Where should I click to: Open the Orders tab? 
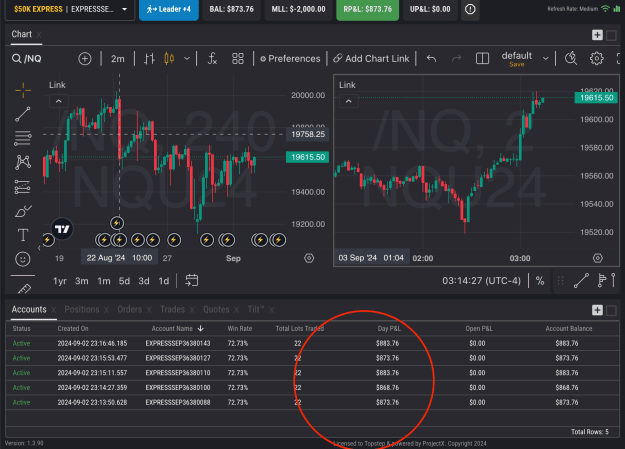coord(130,309)
